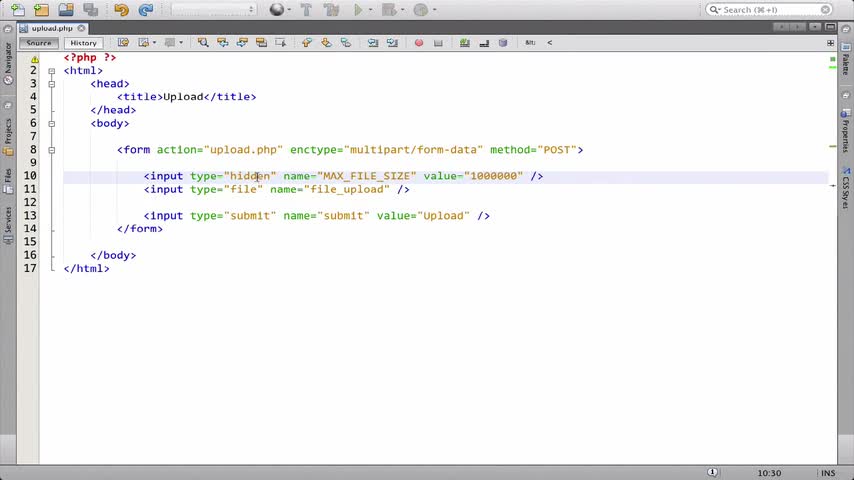Image resolution: width=854 pixels, height=480 pixels.
Task: Toggle INS insert mode in status bar
Action: (828, 473)
